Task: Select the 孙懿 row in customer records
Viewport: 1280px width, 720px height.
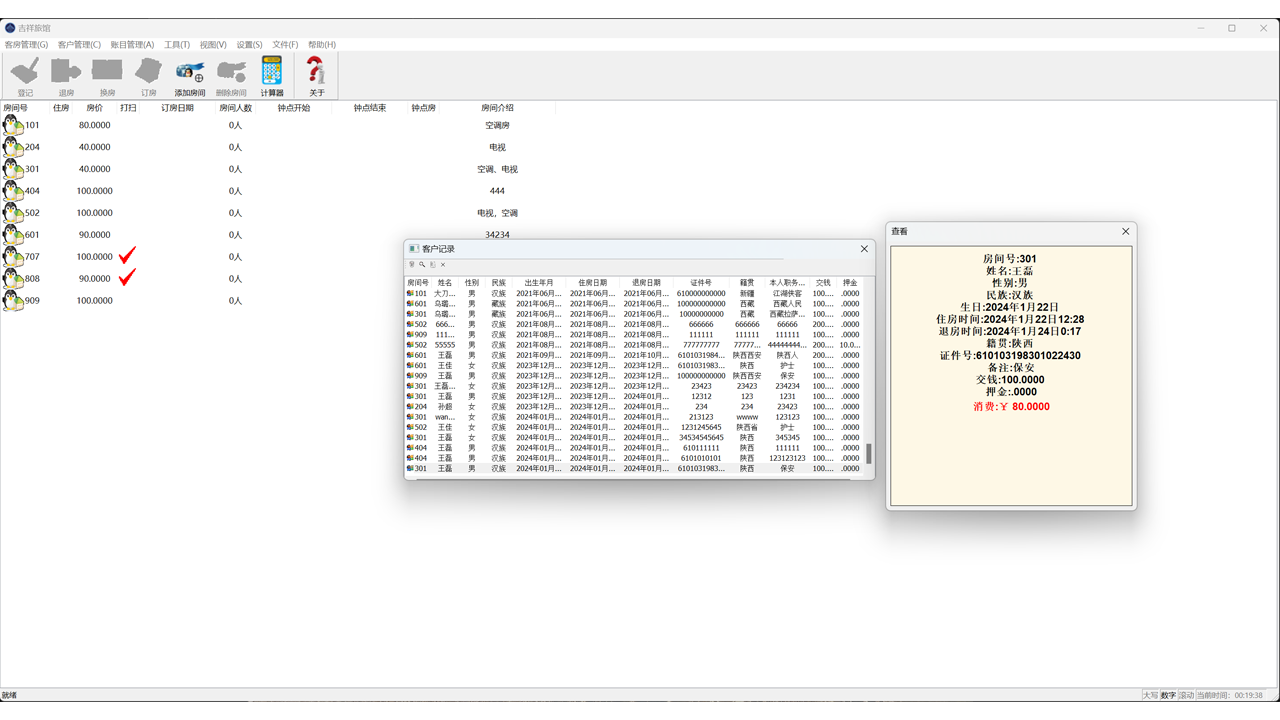Action: point(445,407)
